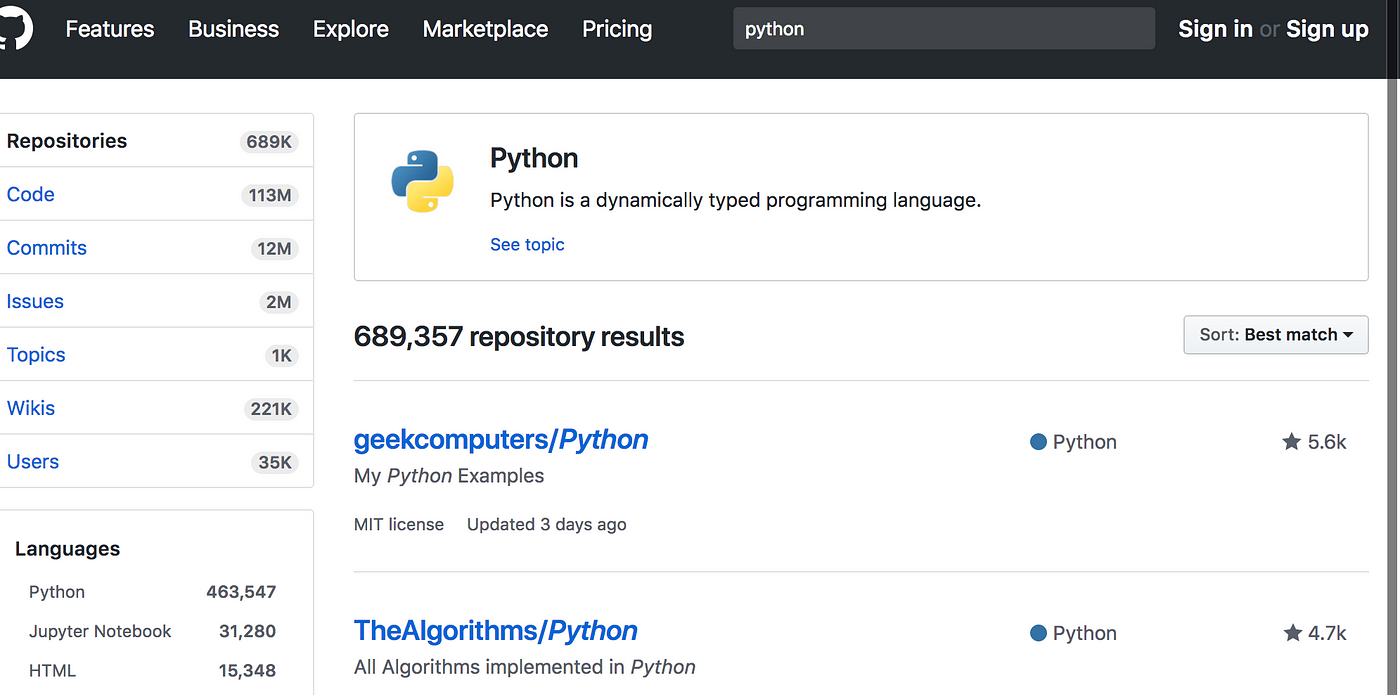Switch to Wikis search results
Viewport: 1400px width, 695px height.
pos(155,408)
